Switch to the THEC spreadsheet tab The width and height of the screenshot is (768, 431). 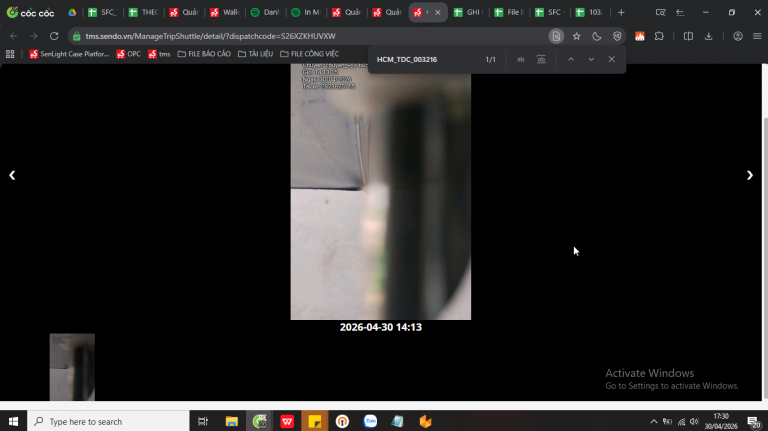143,13
